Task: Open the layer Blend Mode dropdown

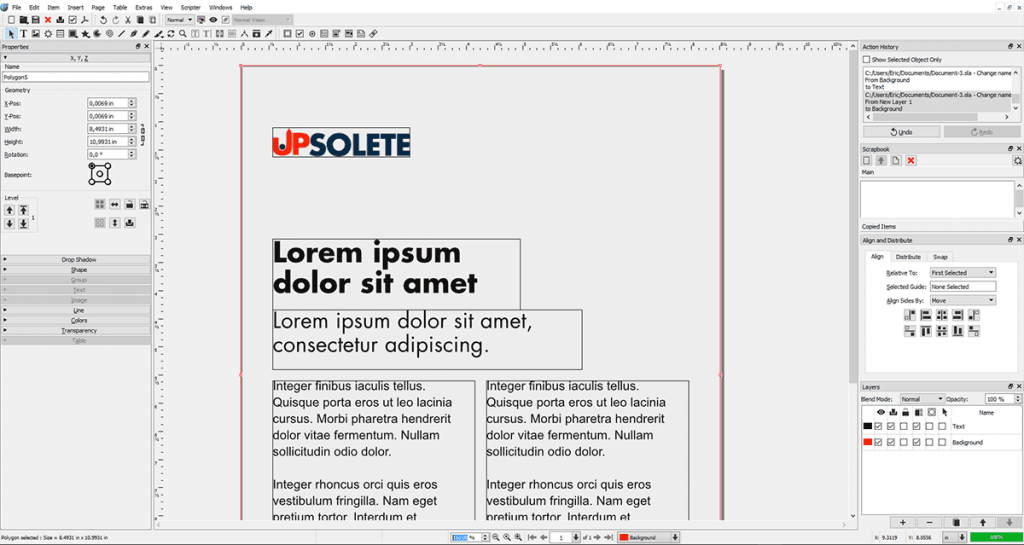Action: pos(921,399)
